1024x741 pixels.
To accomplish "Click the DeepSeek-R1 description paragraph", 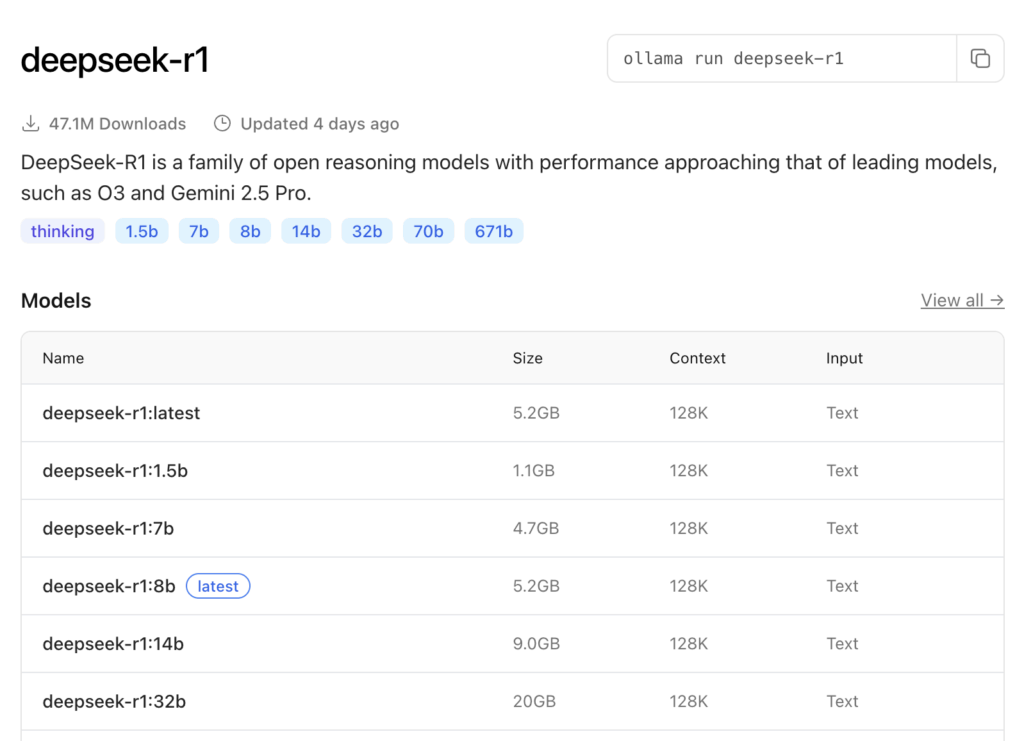I will [509, 178].
